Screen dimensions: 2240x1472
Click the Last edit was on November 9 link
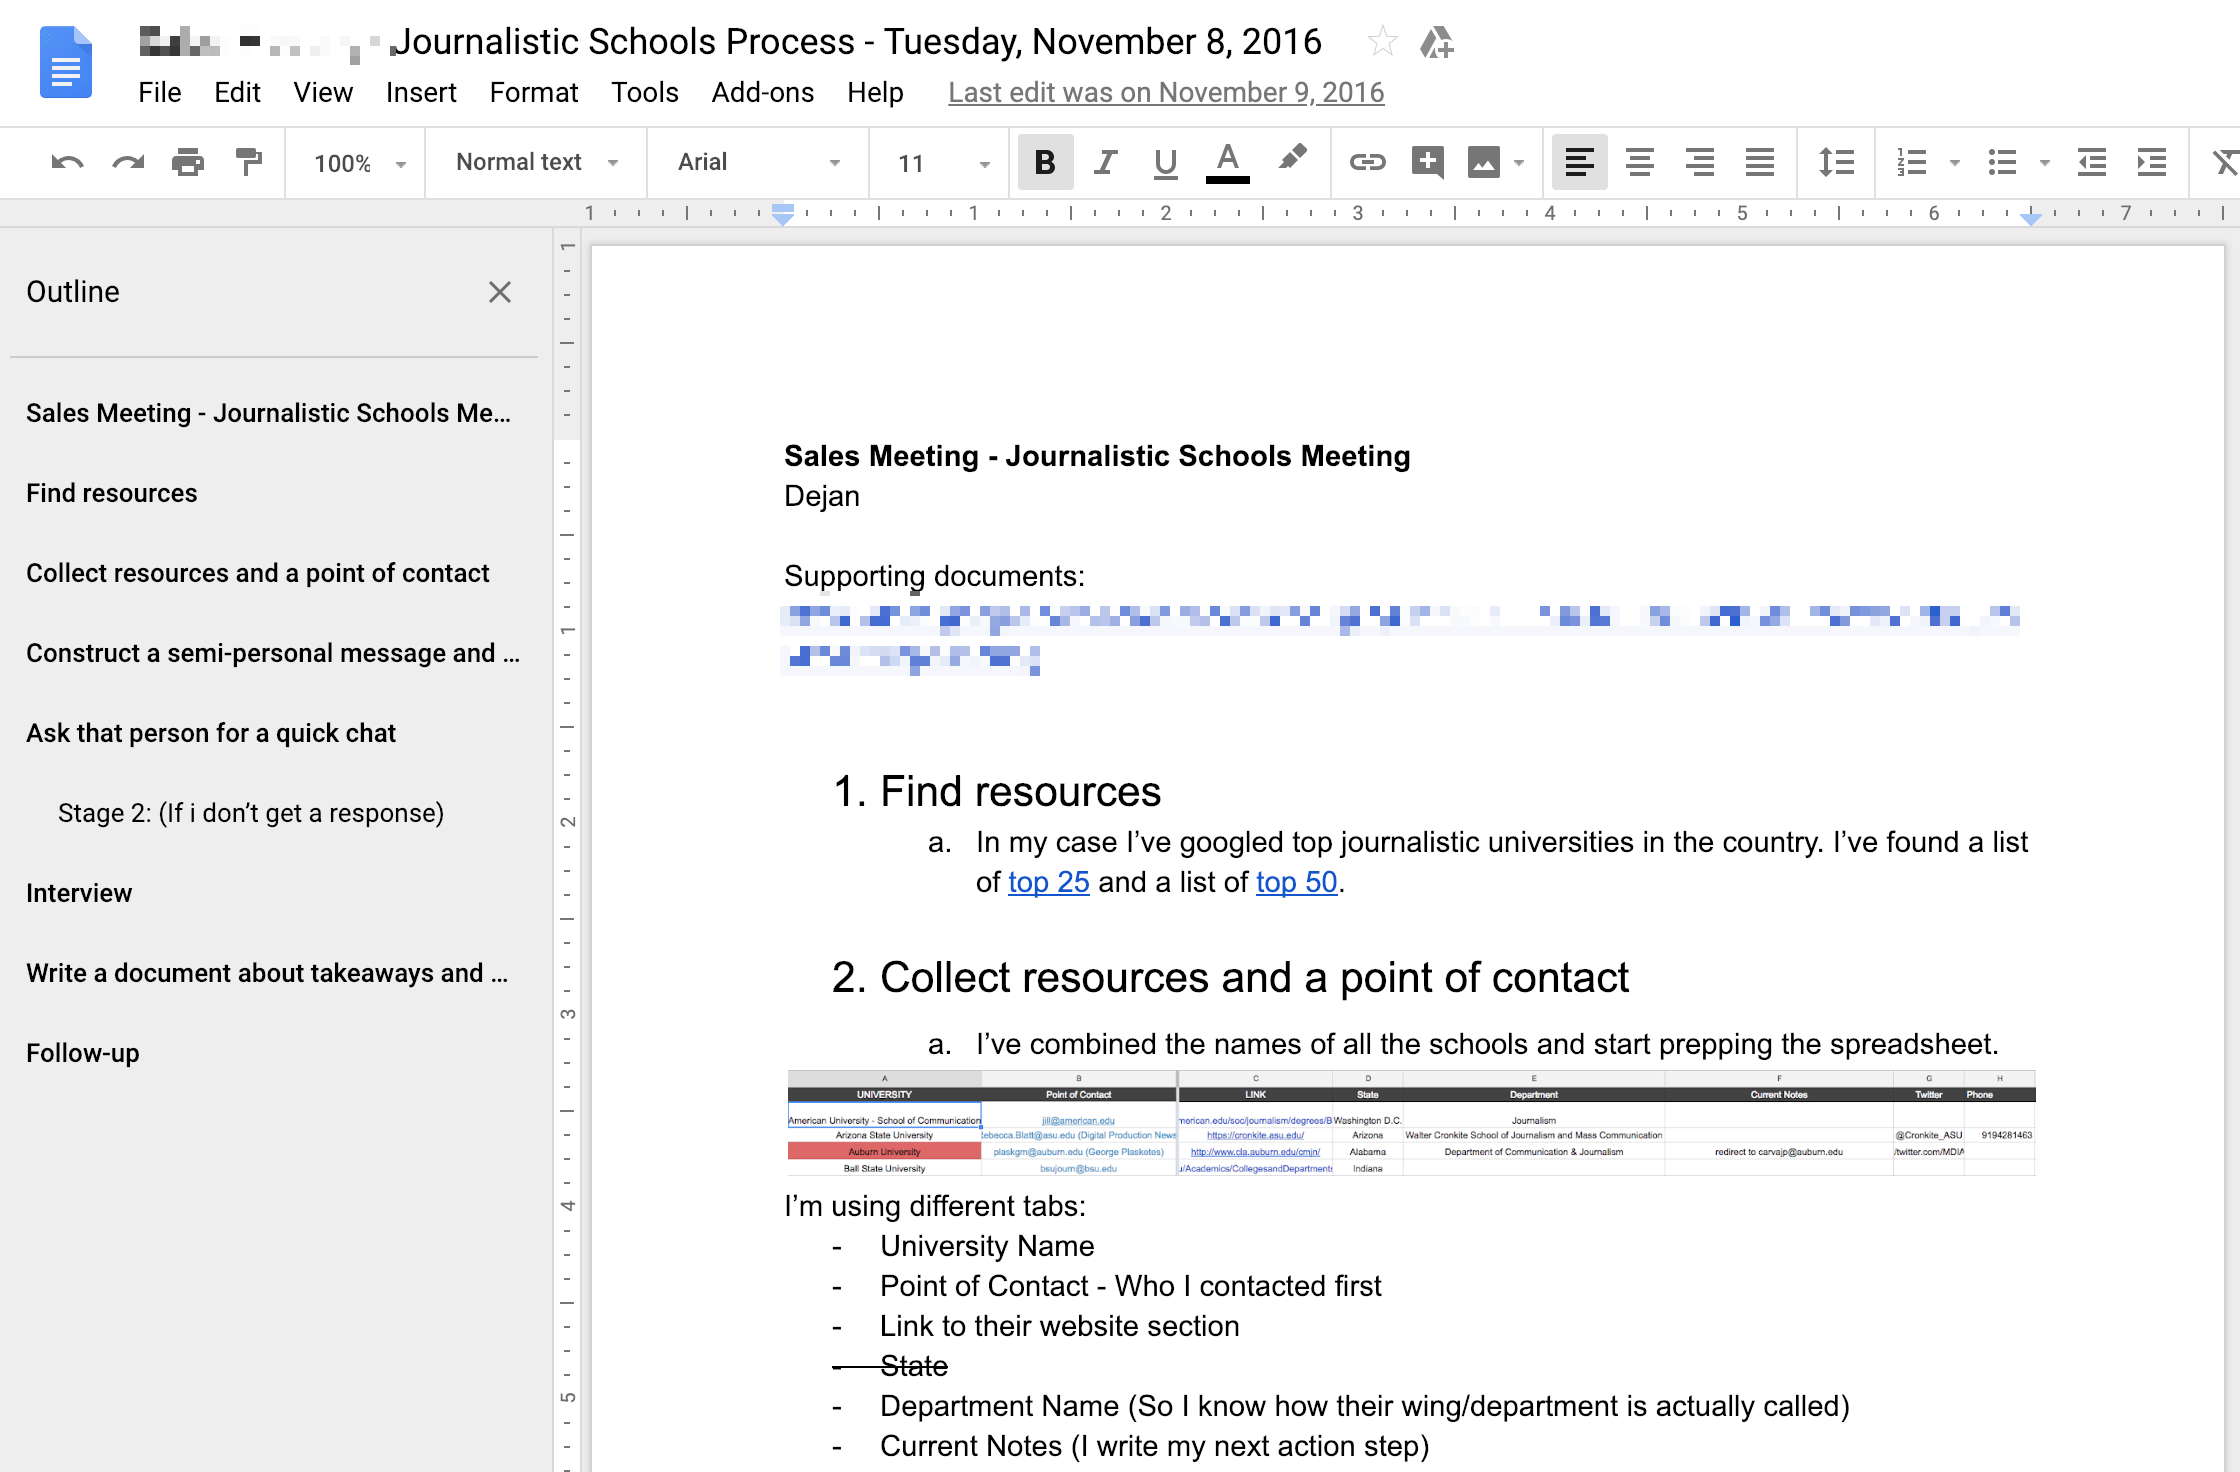click(1166, 92)
